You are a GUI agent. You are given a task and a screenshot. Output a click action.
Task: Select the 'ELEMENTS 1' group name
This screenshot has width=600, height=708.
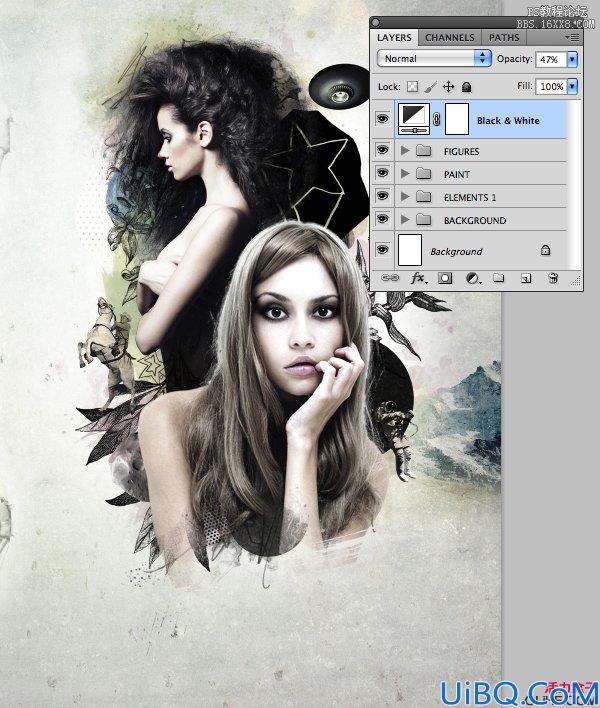(470, 197)
